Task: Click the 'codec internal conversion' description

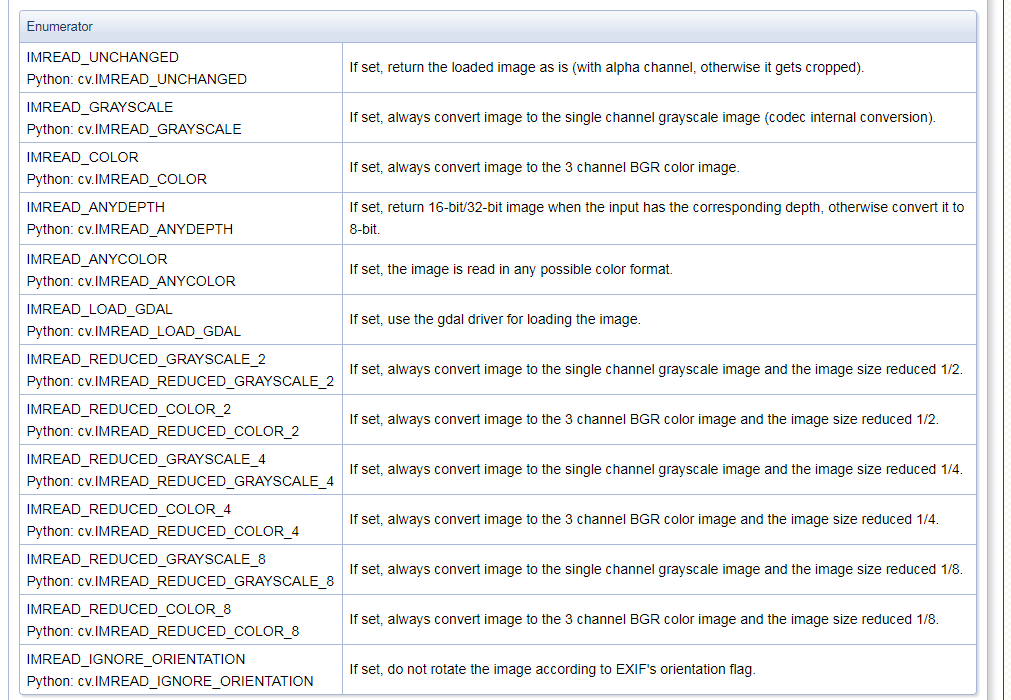Action: tap(643, 117)
